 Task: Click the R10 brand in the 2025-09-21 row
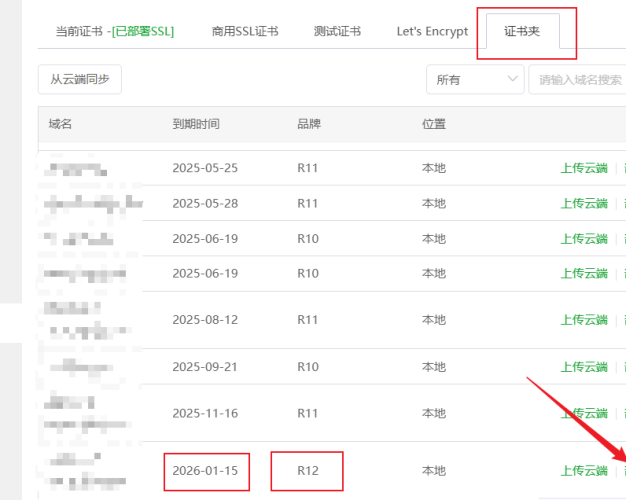[308, 367]
